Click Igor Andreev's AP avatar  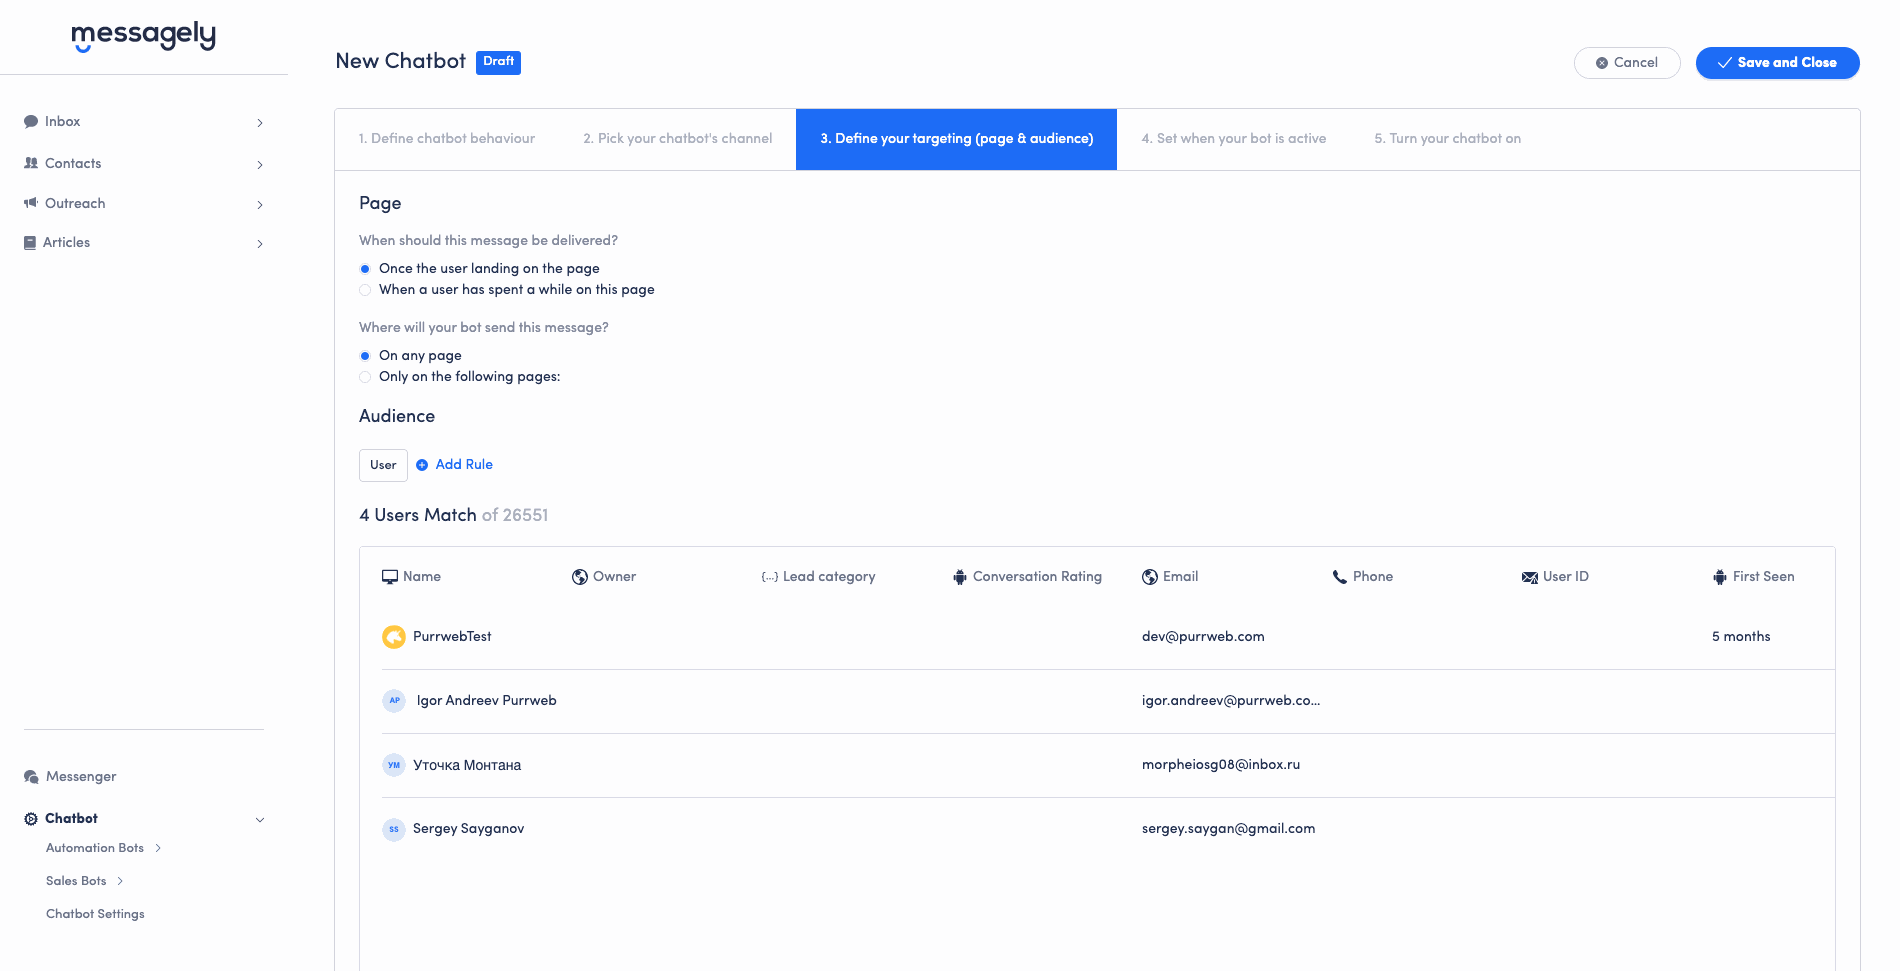pos(394,701)
